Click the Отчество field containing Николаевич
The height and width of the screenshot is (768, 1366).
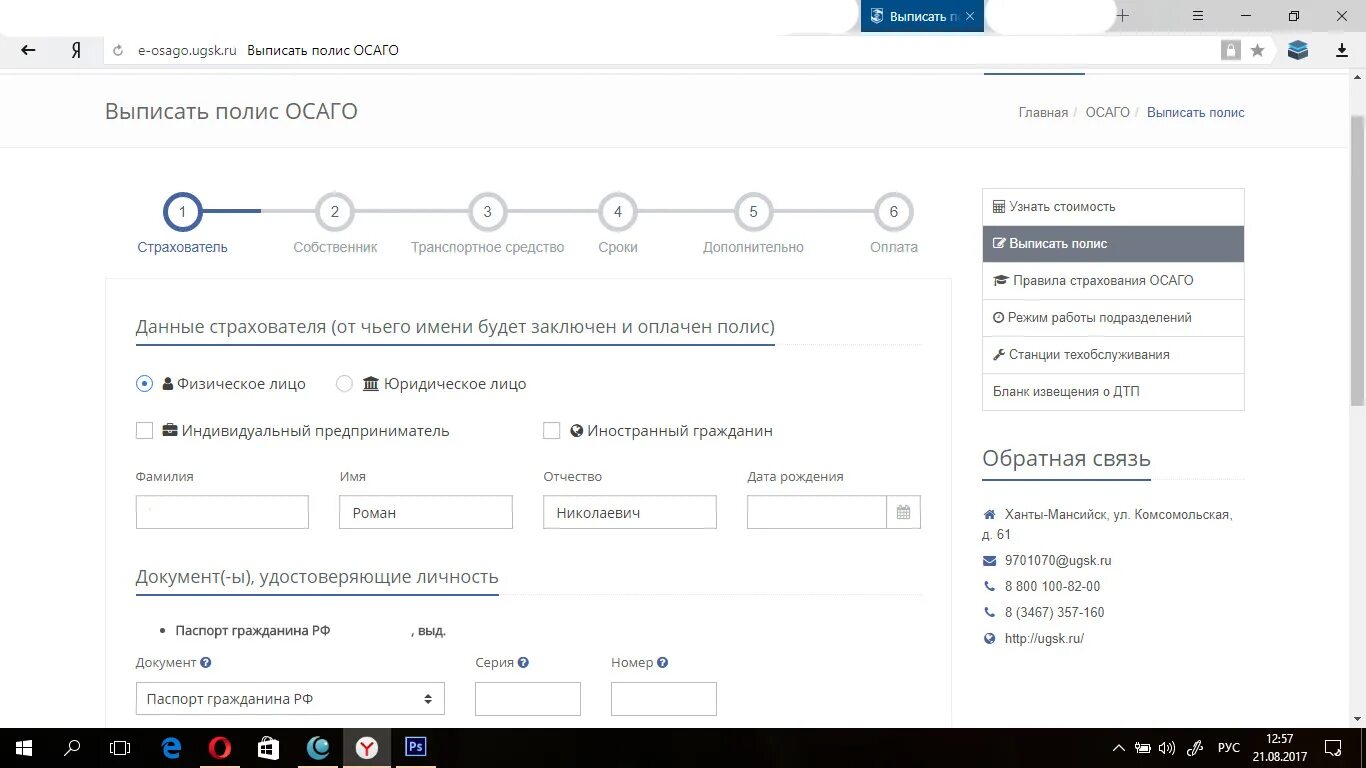pos(630,512)
